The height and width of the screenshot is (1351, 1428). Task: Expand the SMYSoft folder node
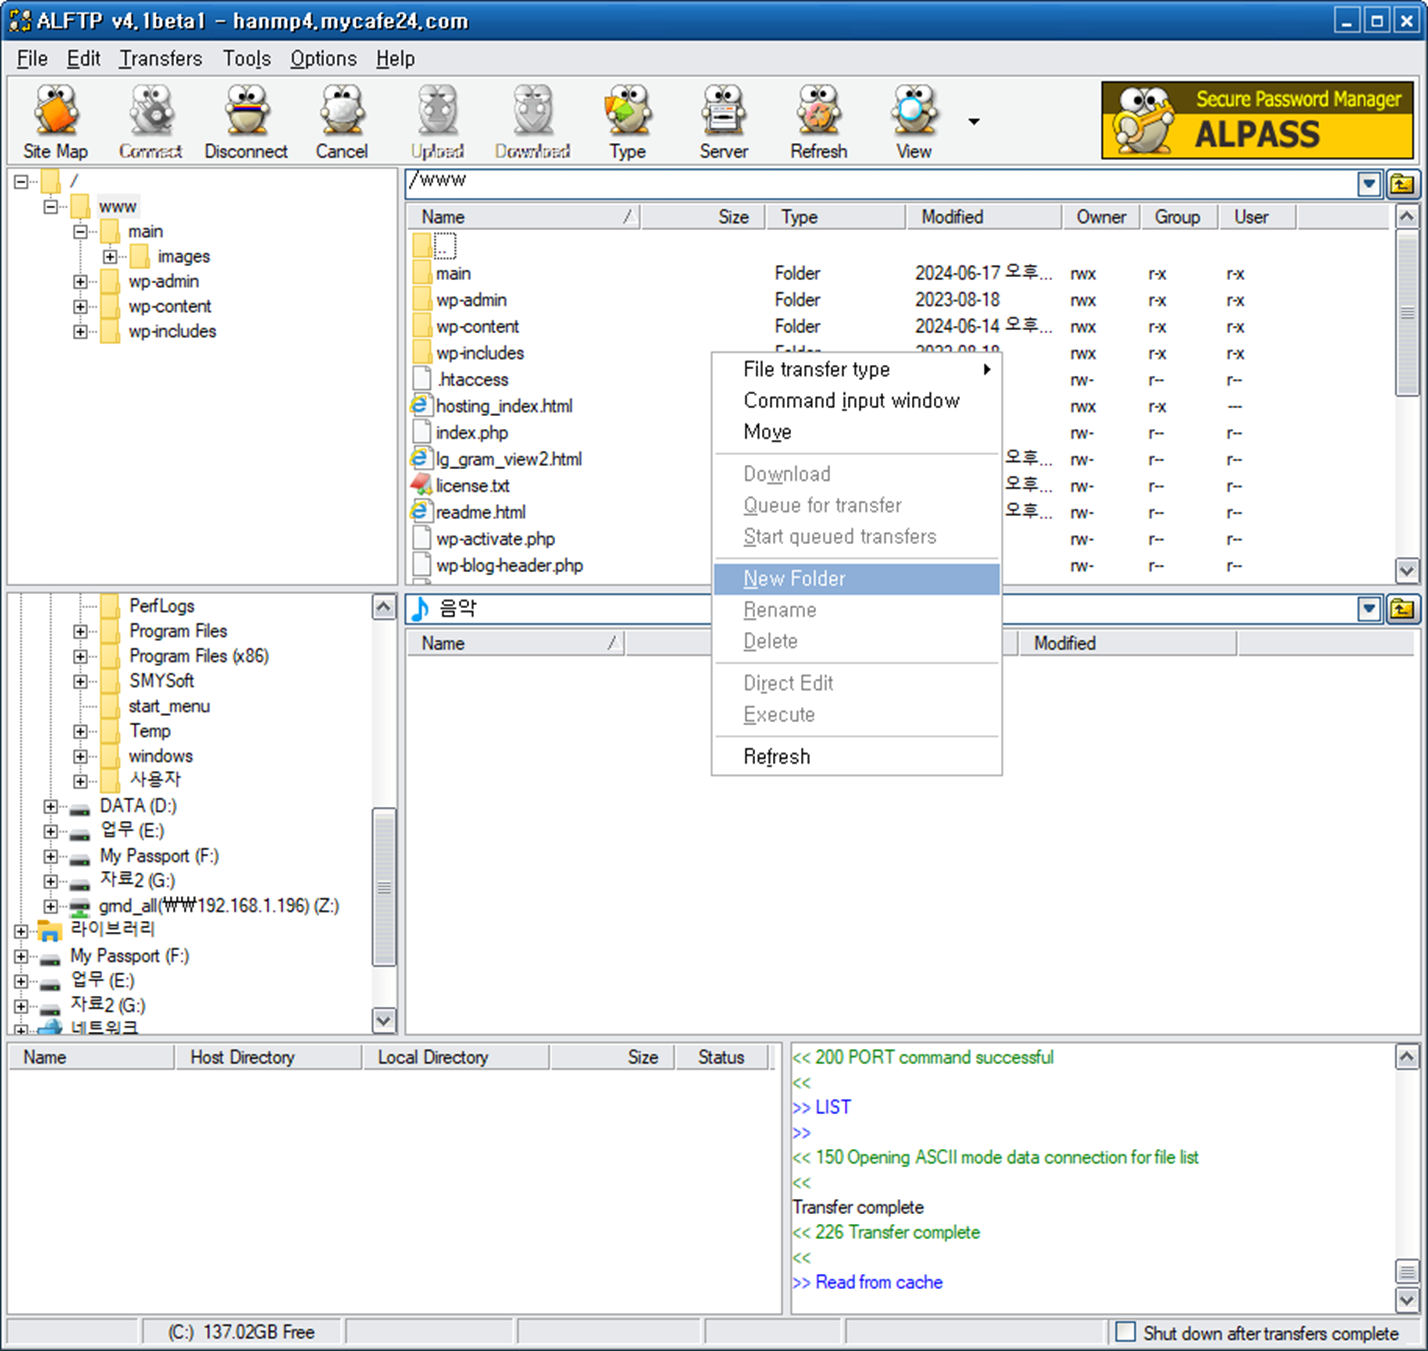point(80,681)
